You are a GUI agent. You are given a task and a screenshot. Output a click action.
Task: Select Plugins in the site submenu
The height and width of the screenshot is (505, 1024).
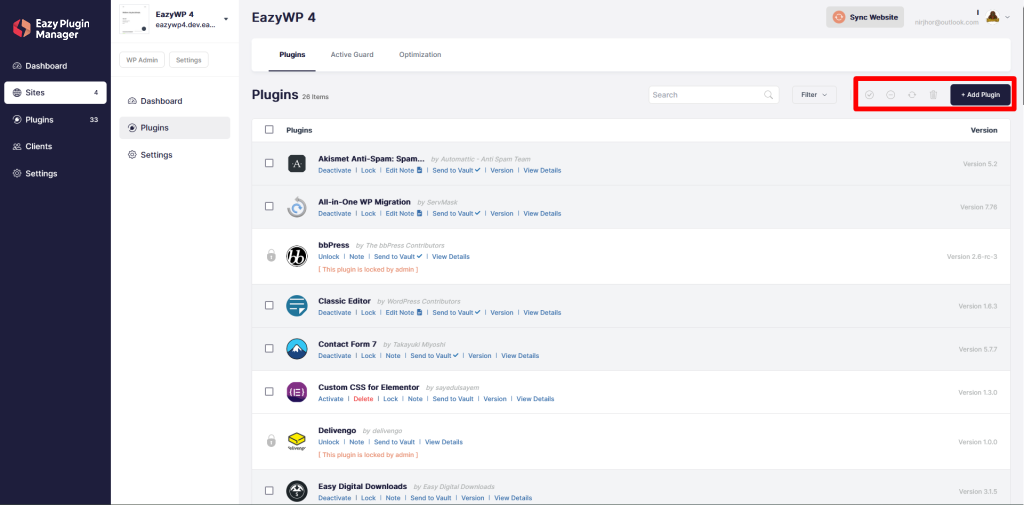174,128
